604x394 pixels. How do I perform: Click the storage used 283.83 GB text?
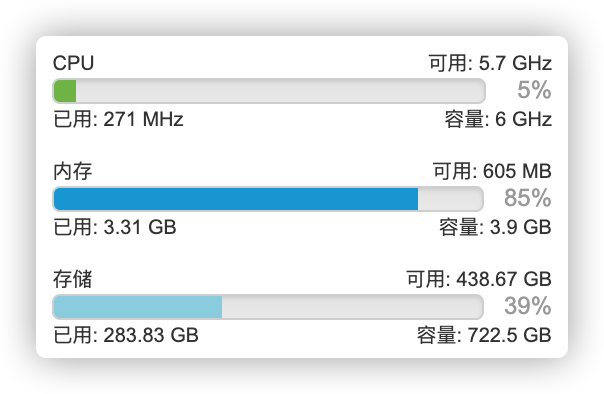click(126, 335)
